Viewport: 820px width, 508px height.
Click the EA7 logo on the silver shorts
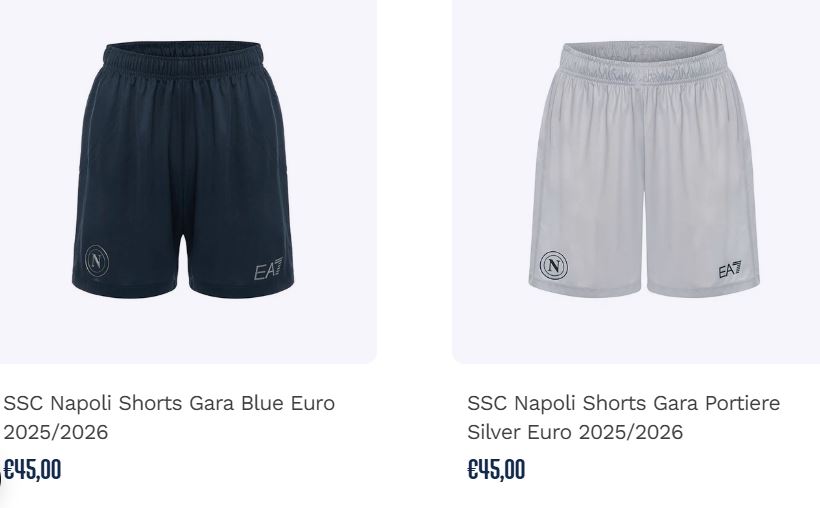(x=730, y=269)
